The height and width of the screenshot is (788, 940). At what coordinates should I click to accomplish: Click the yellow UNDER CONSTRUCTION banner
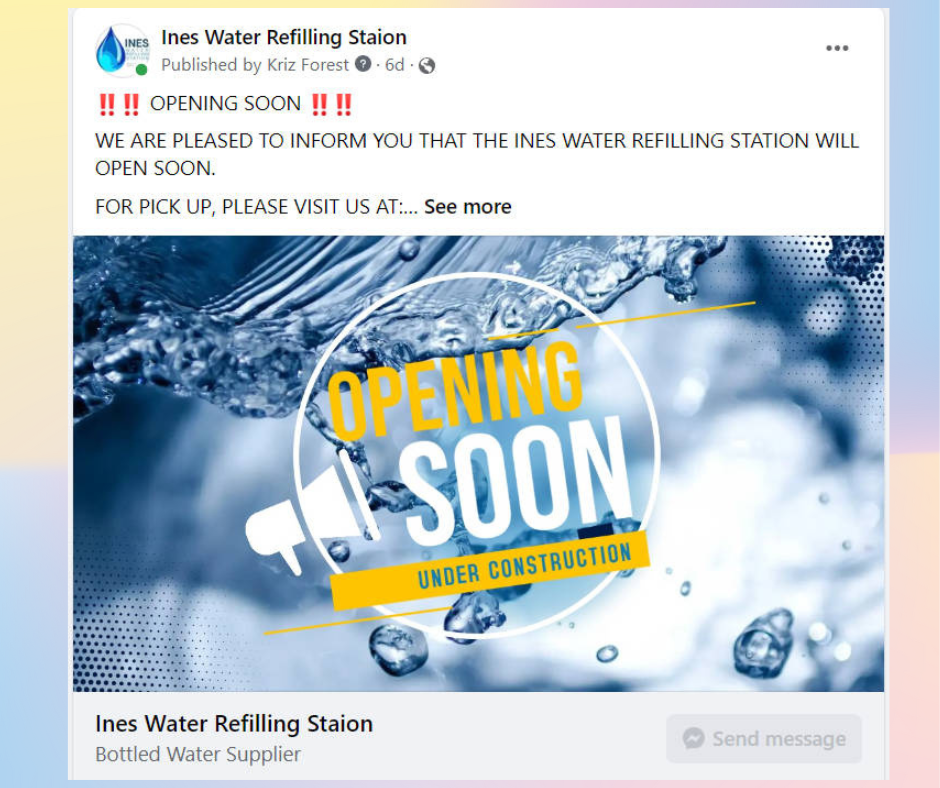(x=490, y=570)
